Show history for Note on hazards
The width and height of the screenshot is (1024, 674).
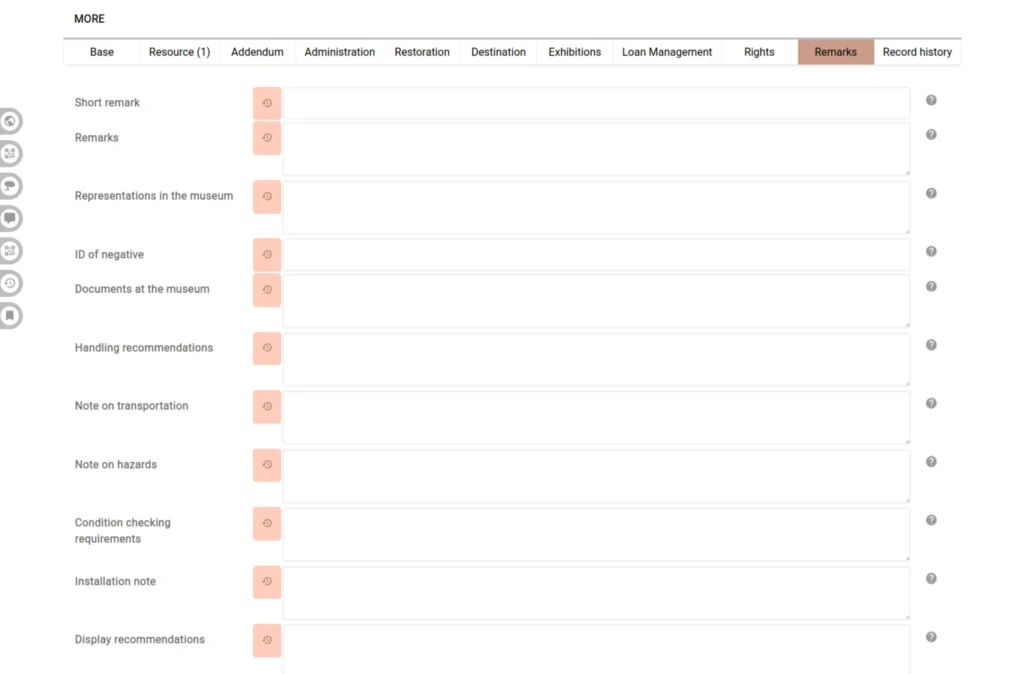point(266,465)
